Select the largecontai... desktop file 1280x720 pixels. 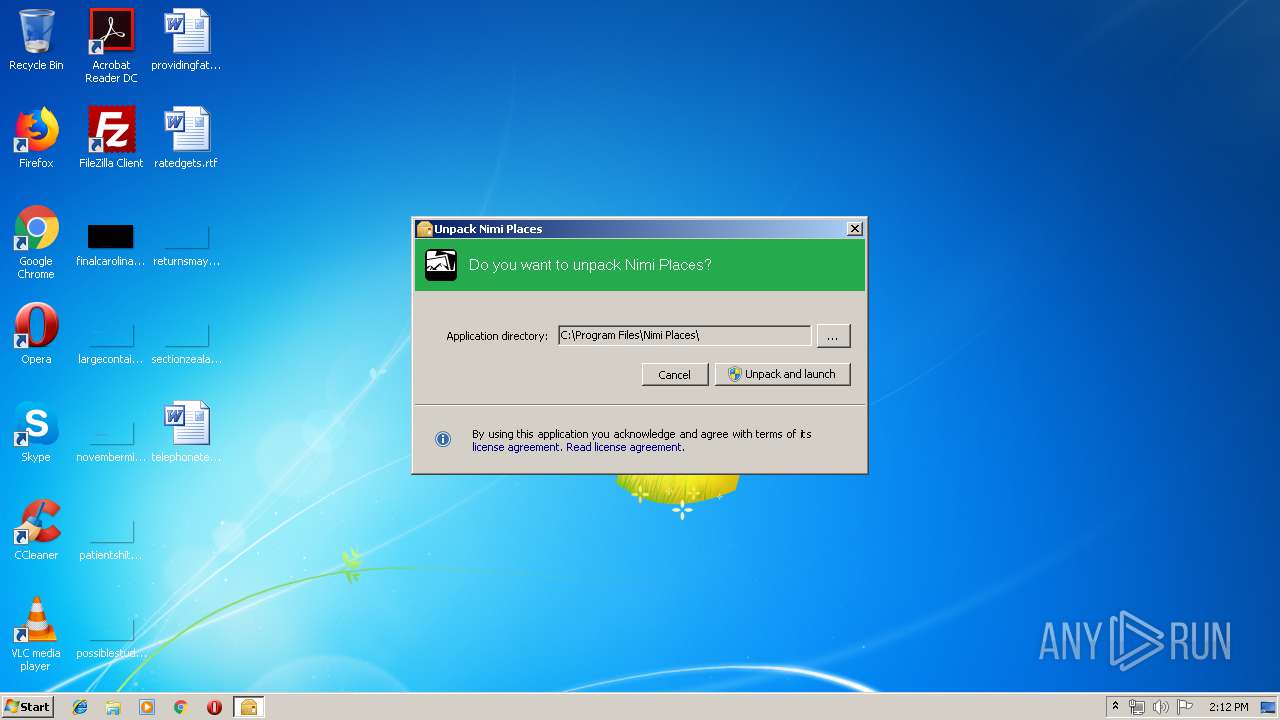(x=111, y=342)
